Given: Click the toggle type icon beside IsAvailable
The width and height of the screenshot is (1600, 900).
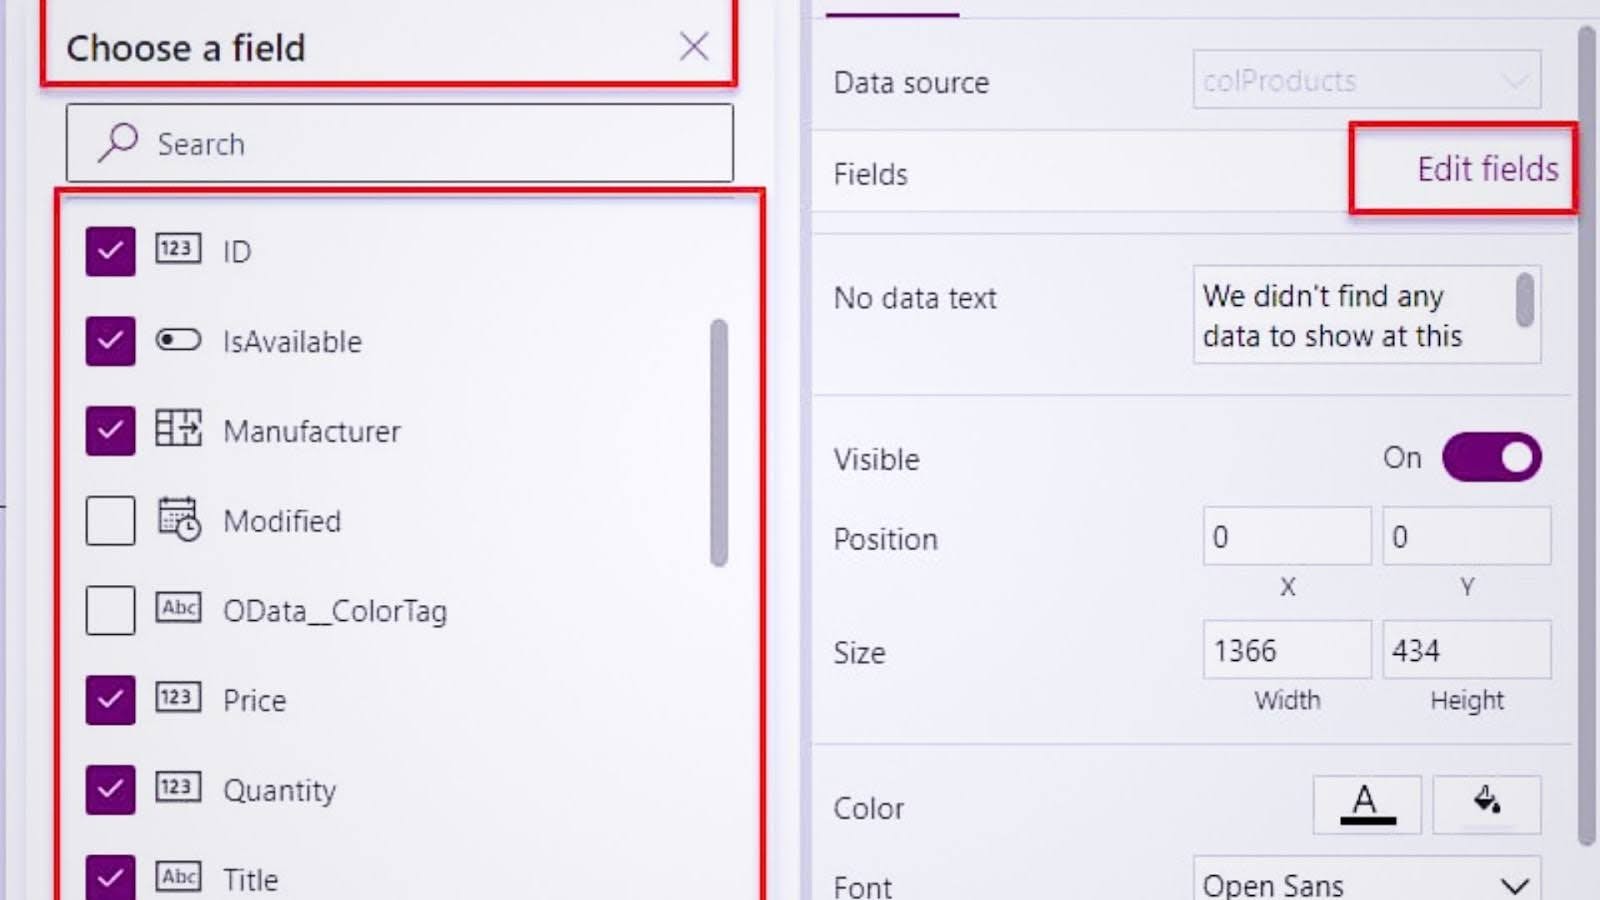Looking at the screenshot, I should coord(178,341).
